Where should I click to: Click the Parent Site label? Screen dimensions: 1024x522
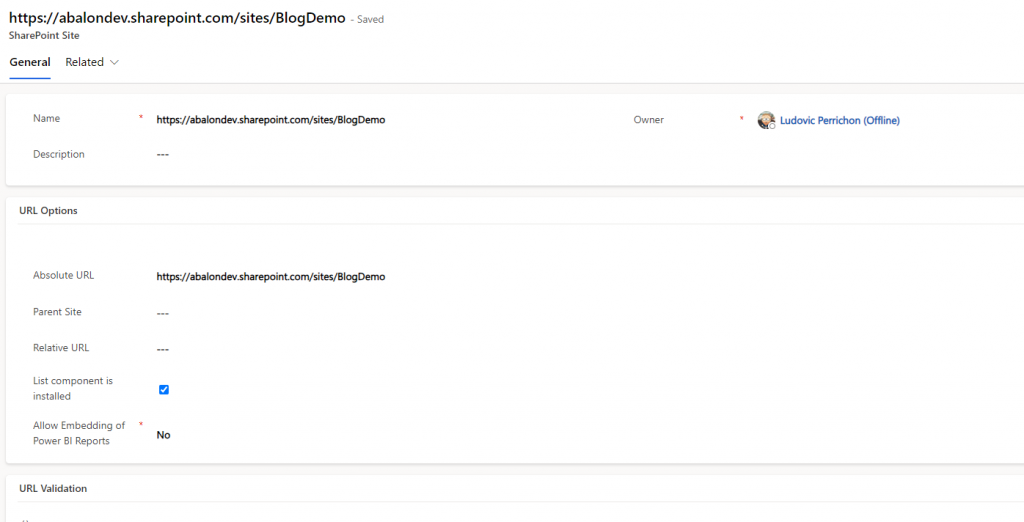57,312
